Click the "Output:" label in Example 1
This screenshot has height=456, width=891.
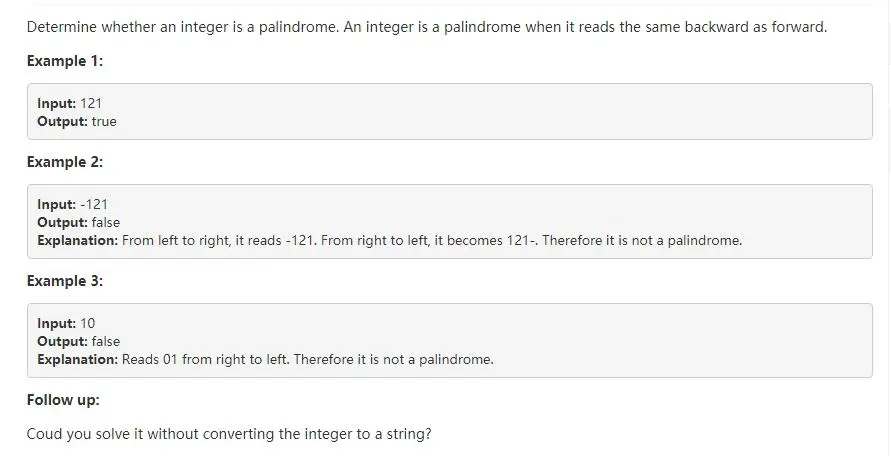(63, 121)
